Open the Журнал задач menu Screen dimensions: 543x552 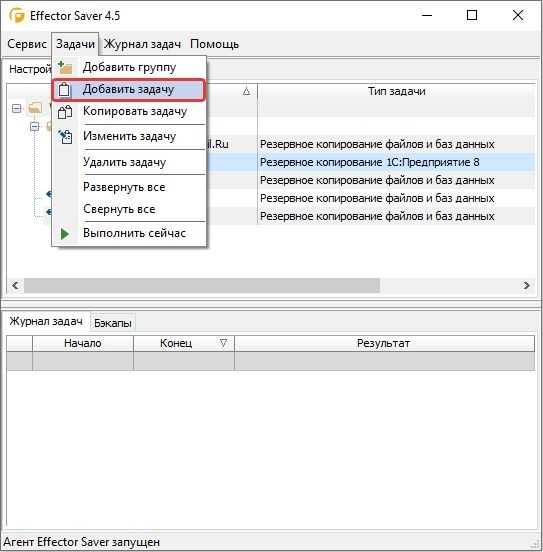(142, 44)
